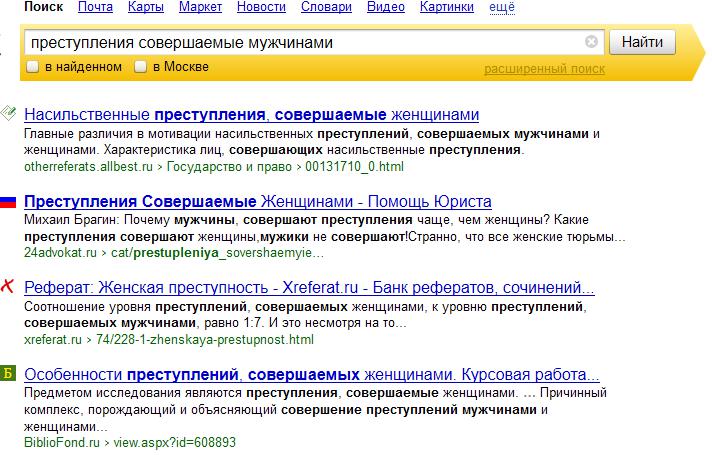The image size is (712, 455).
Task: Open the 00131710_0.html URL link
Action: [x=354, y=167]
